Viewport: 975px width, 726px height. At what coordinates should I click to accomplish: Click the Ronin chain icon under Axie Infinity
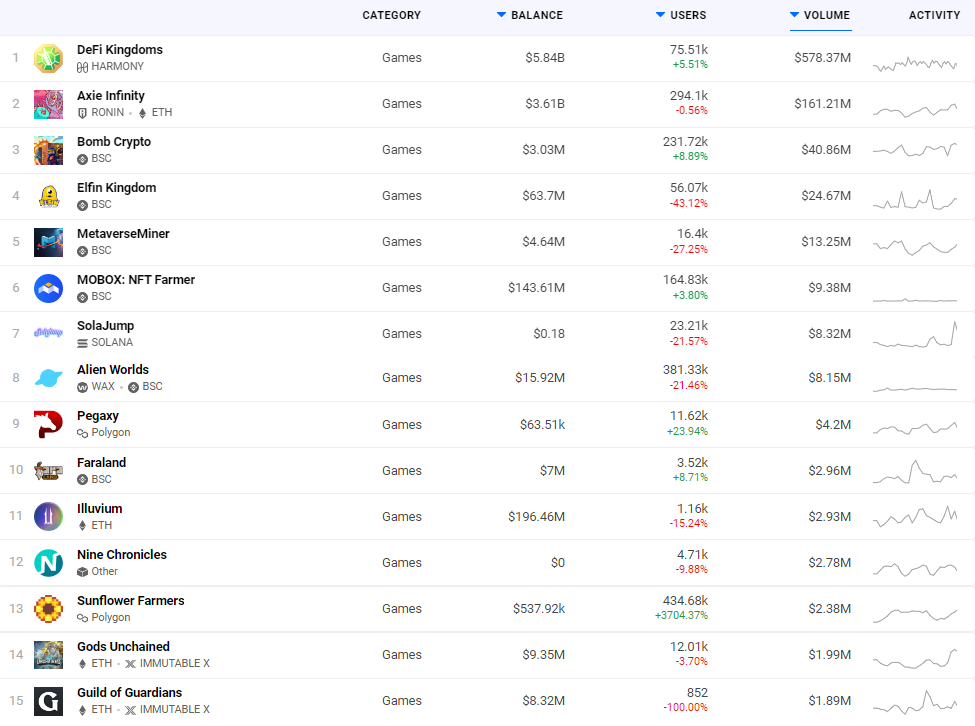pyautogui.click(x=82, y=113)
